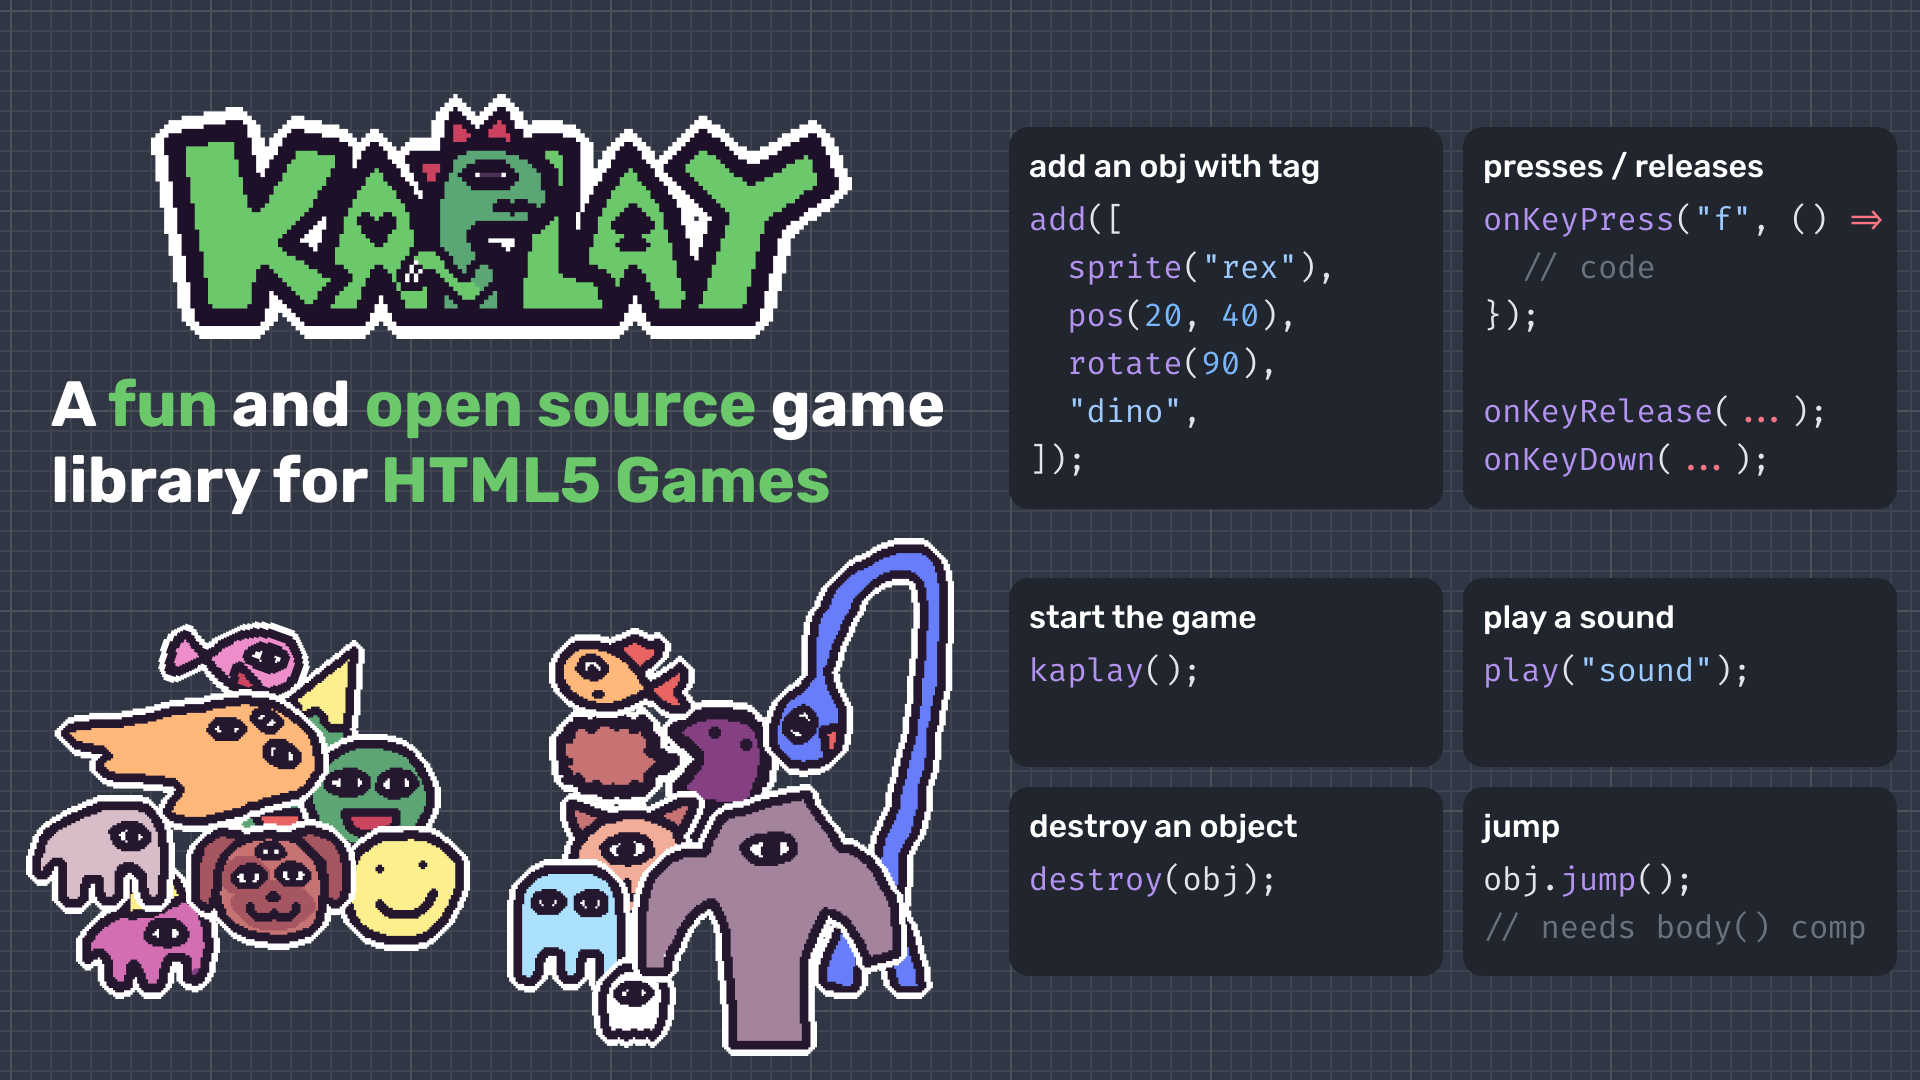Screen dimensions: 1920x1080
Task: Click the KAPLAY pixel-art logo
Action: click(500, 218)
